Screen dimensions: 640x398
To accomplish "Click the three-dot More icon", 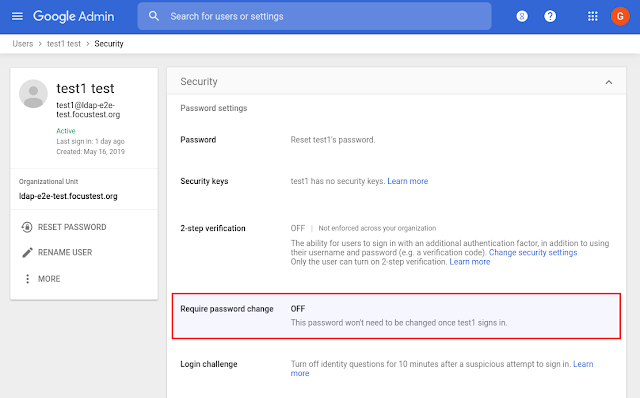I will click(27, 279).
